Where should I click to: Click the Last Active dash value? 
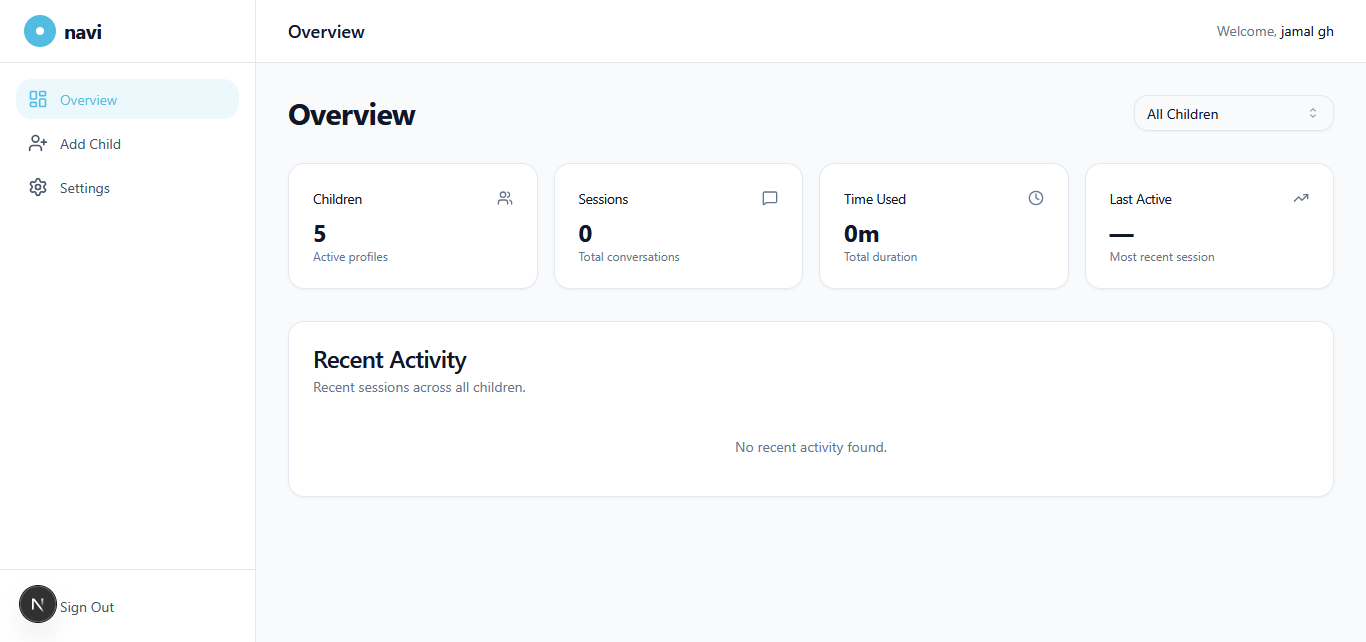click(1121, 234)
